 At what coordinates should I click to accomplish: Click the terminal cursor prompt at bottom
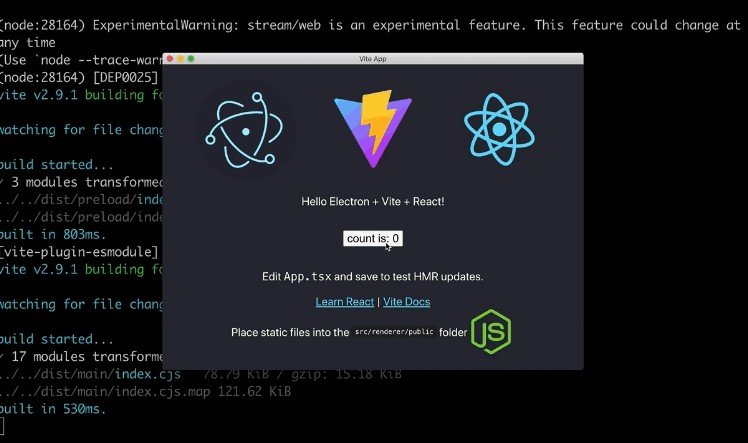[x=2, y=426]
